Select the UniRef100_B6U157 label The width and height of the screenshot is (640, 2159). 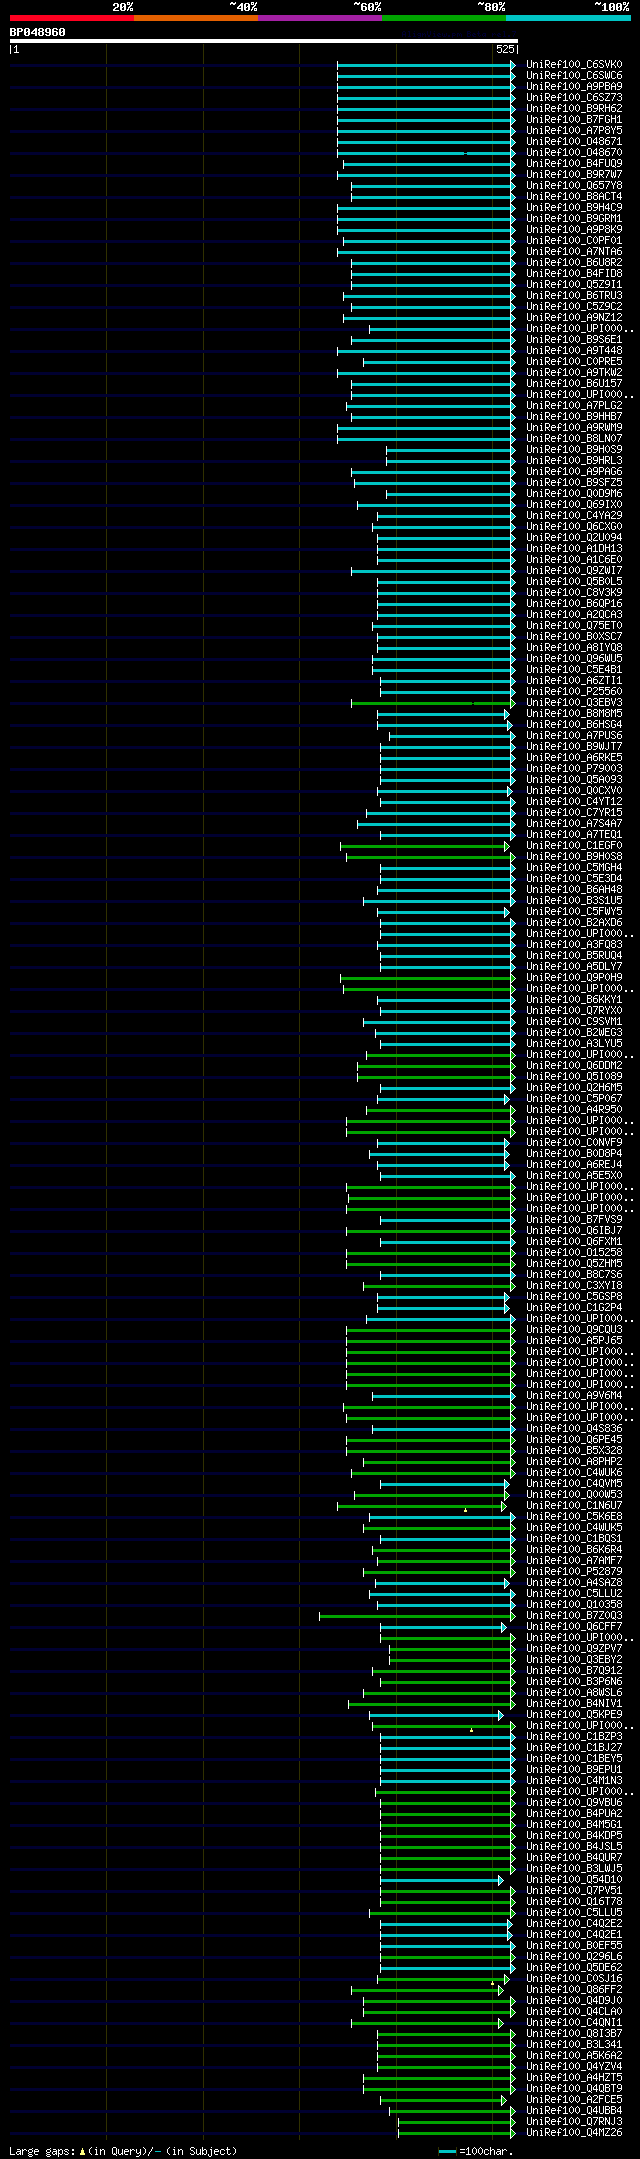click(x=574, y=384)
